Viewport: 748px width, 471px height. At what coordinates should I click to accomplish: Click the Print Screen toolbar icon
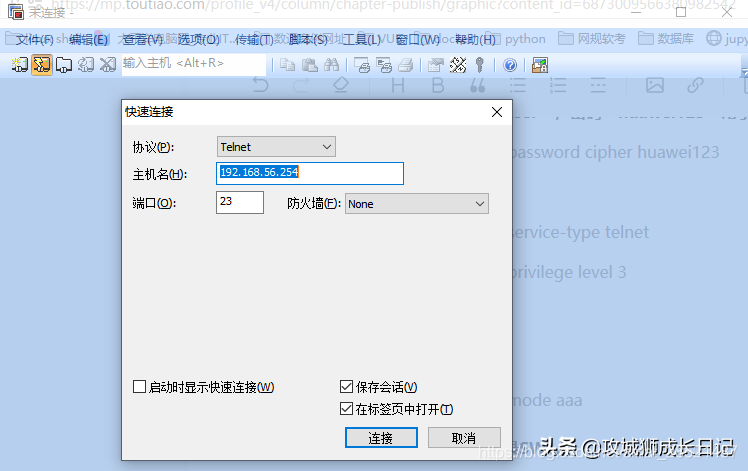(362, 65)
